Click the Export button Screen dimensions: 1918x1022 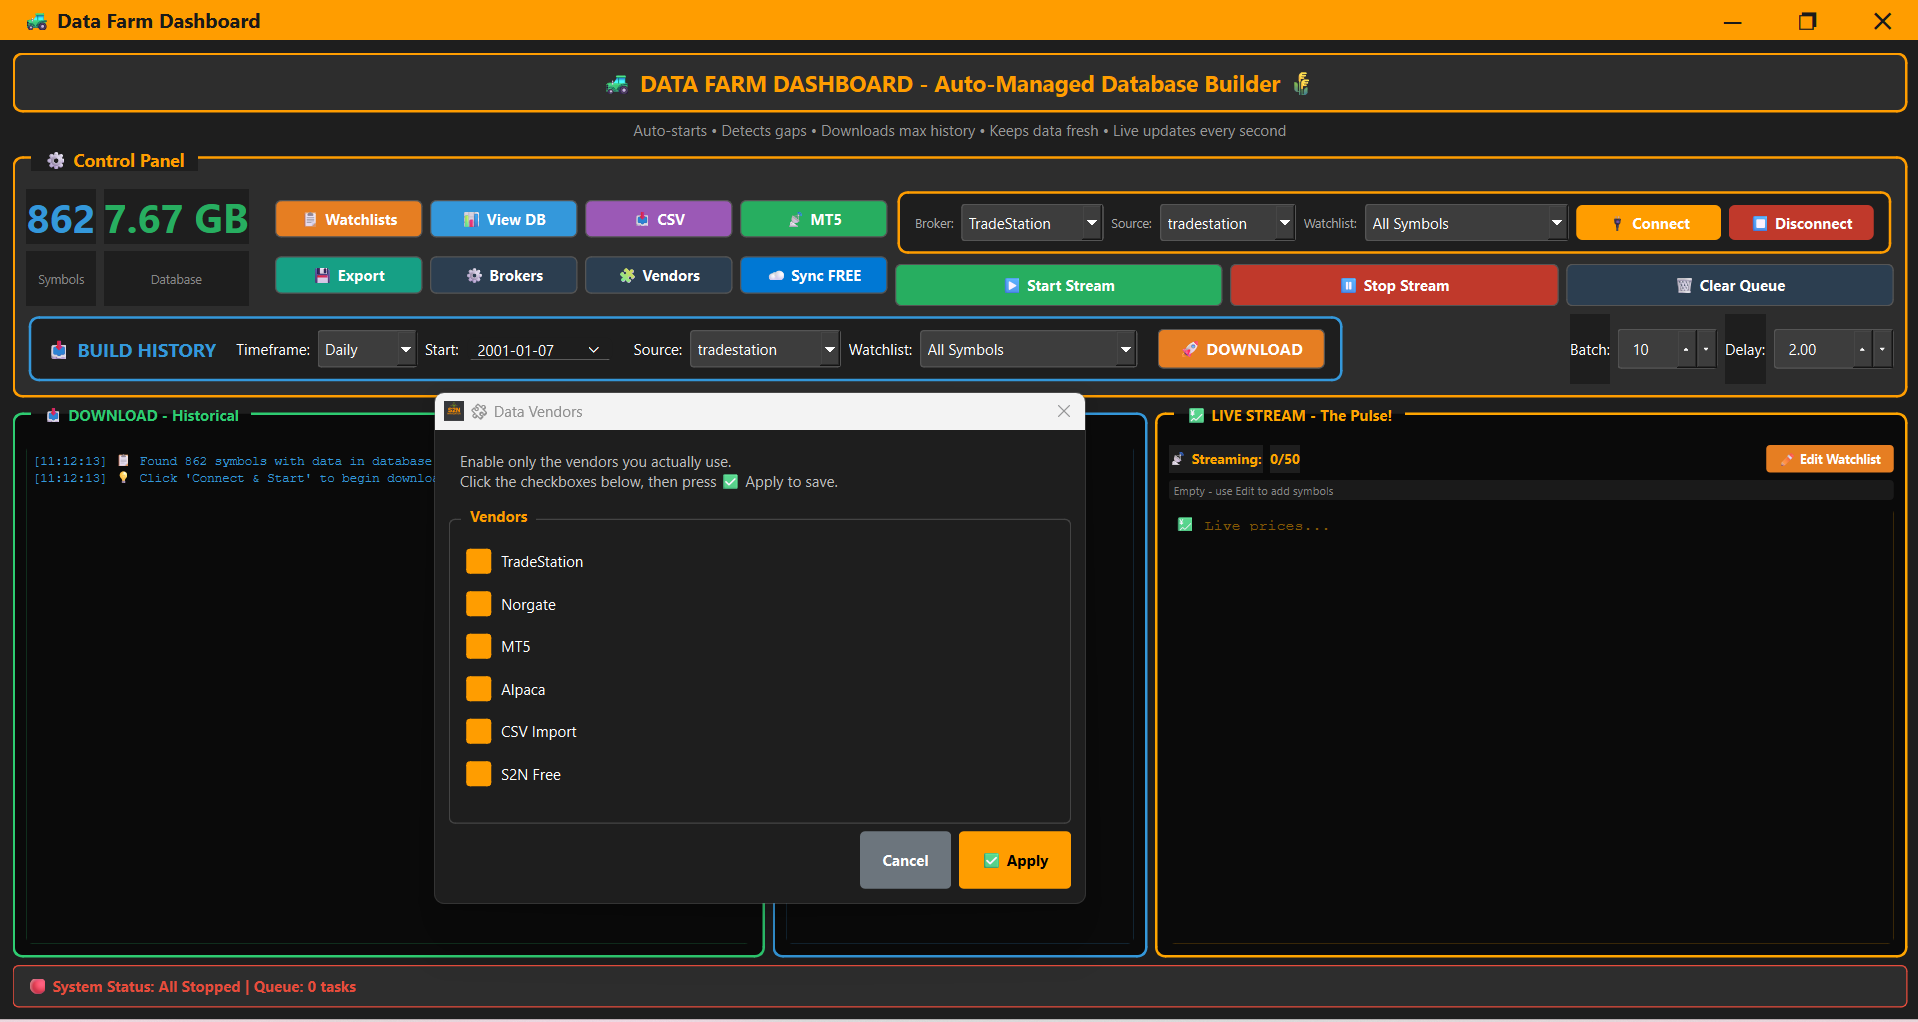pyautogui.click(x=348, y=275)
